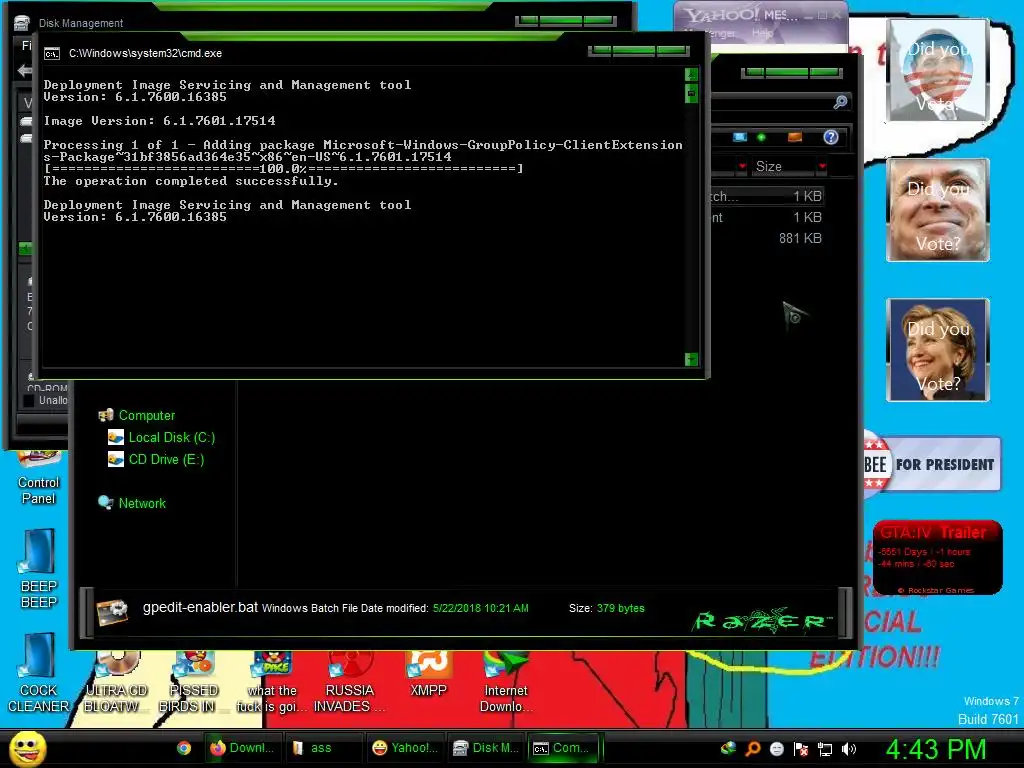Click the Razer logo in Explorer details pane

coord(761,620)
